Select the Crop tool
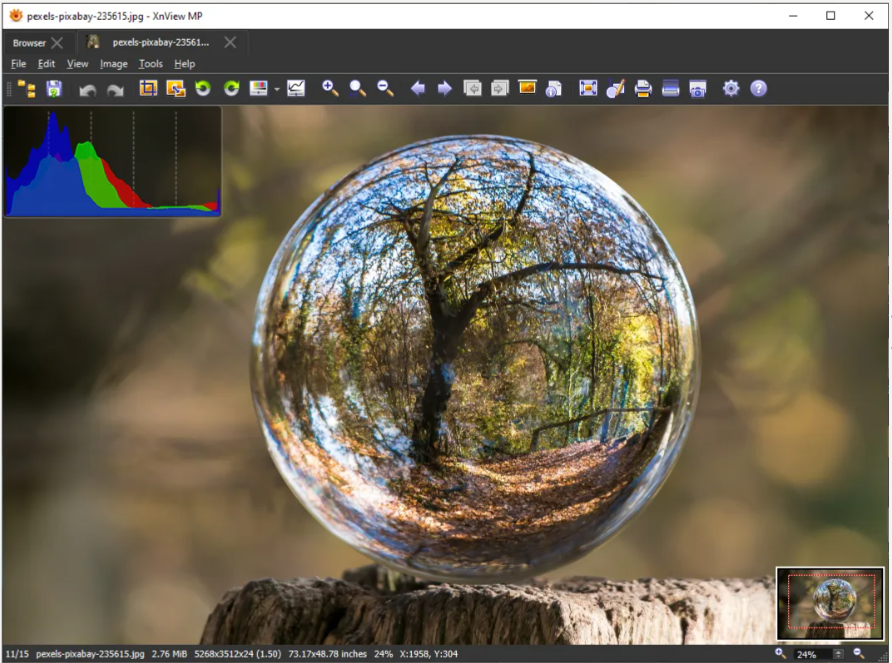Image resolution: width=892 pixels, height=663 pixels. click(x=147, y=88)
